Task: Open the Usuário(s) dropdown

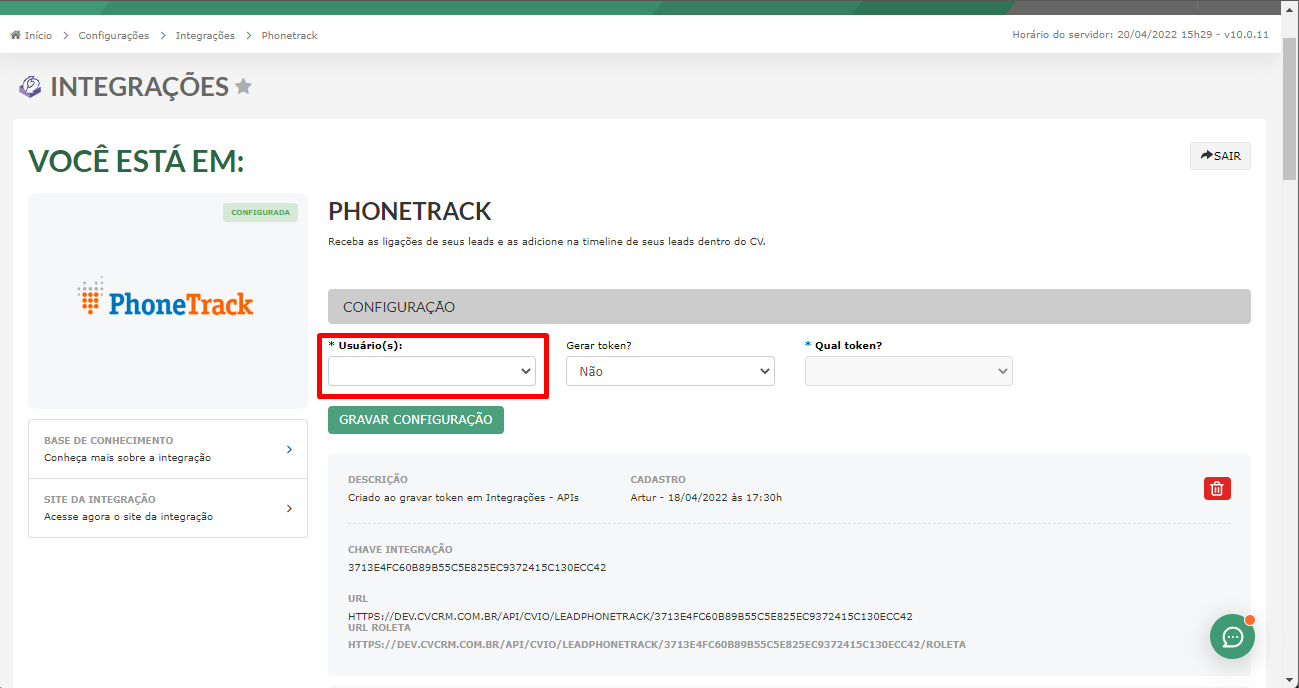Action: click(x=432, y=371)
